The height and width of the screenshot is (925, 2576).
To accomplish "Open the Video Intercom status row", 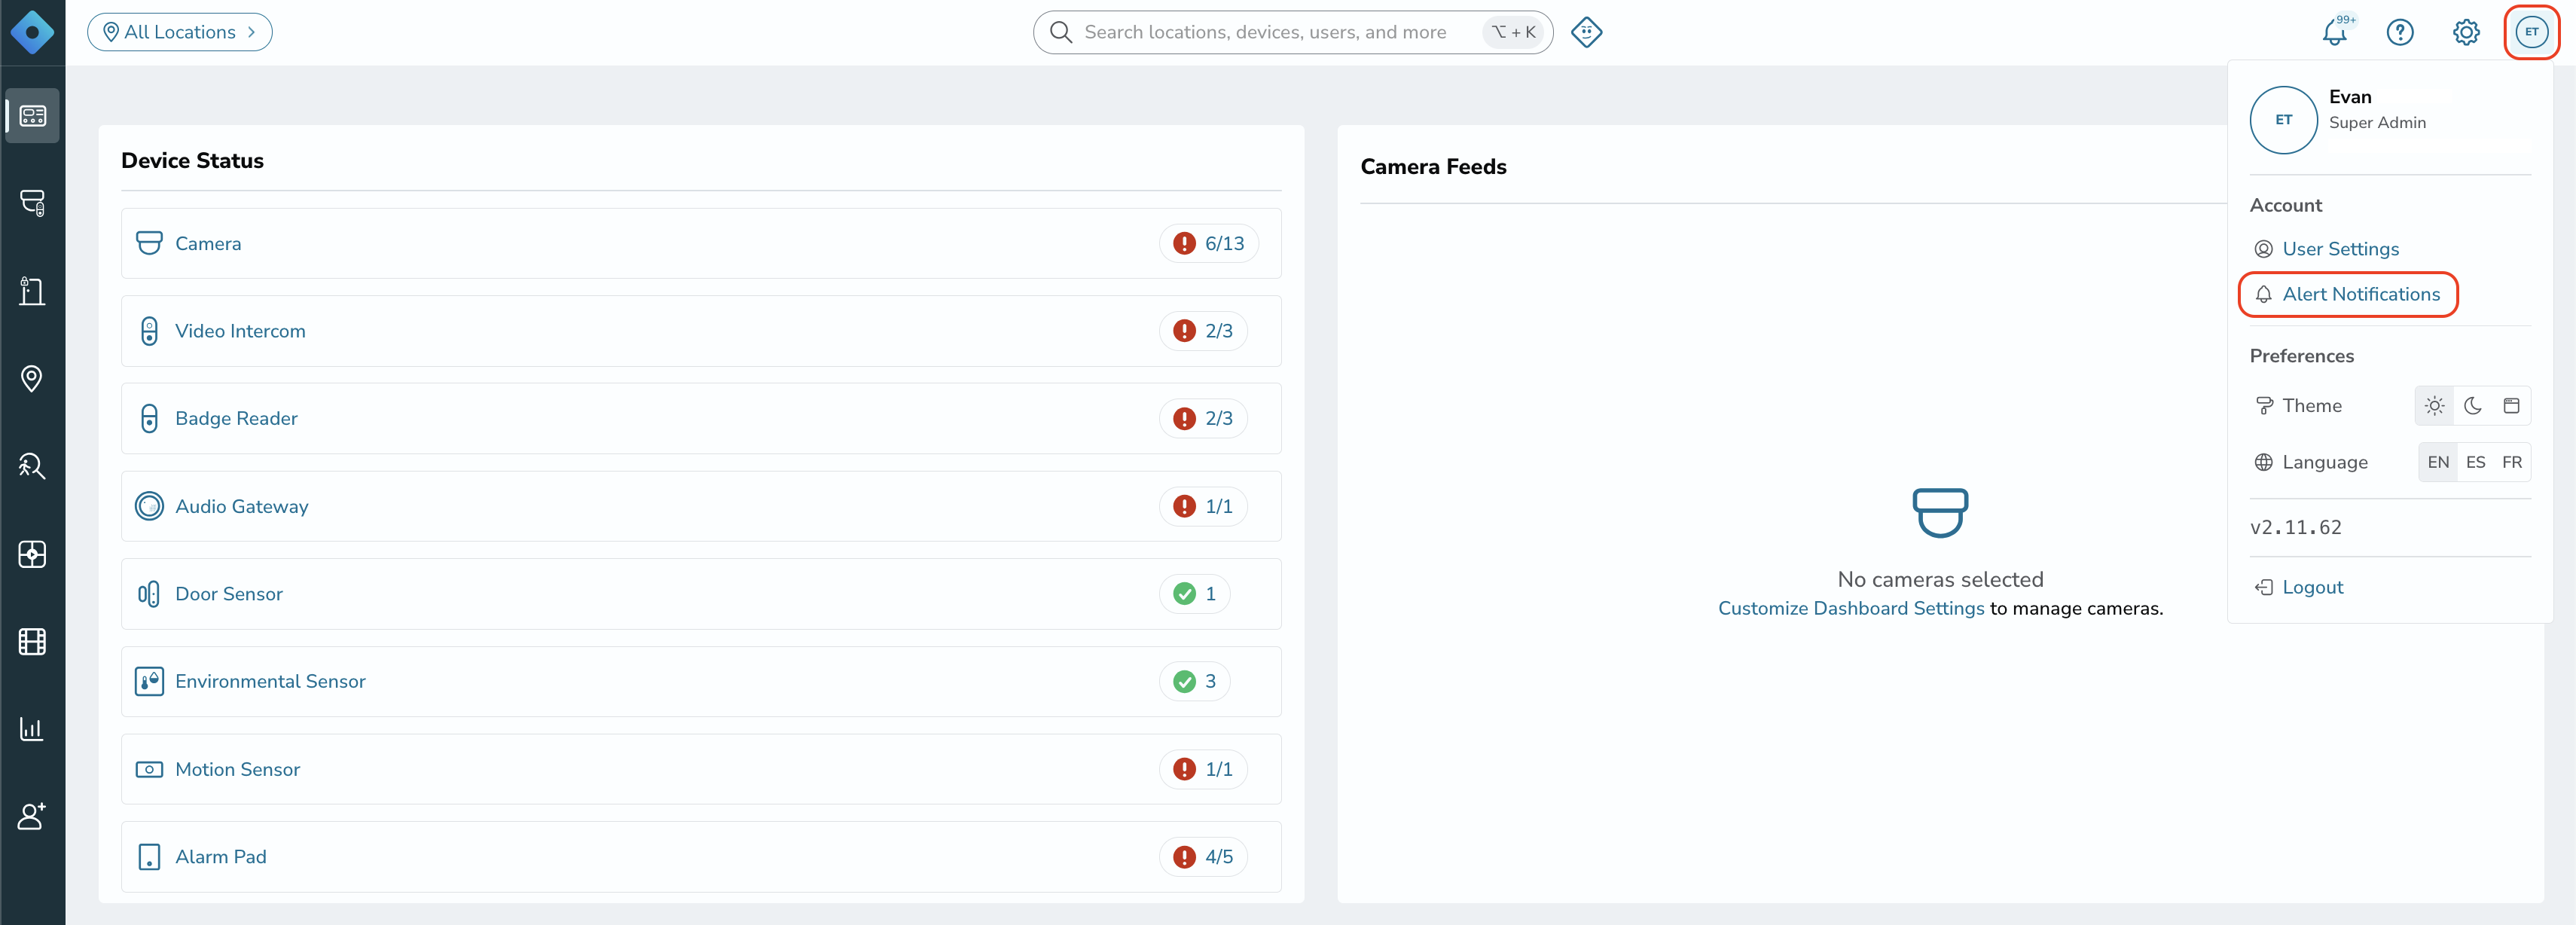I will (701, 331).
